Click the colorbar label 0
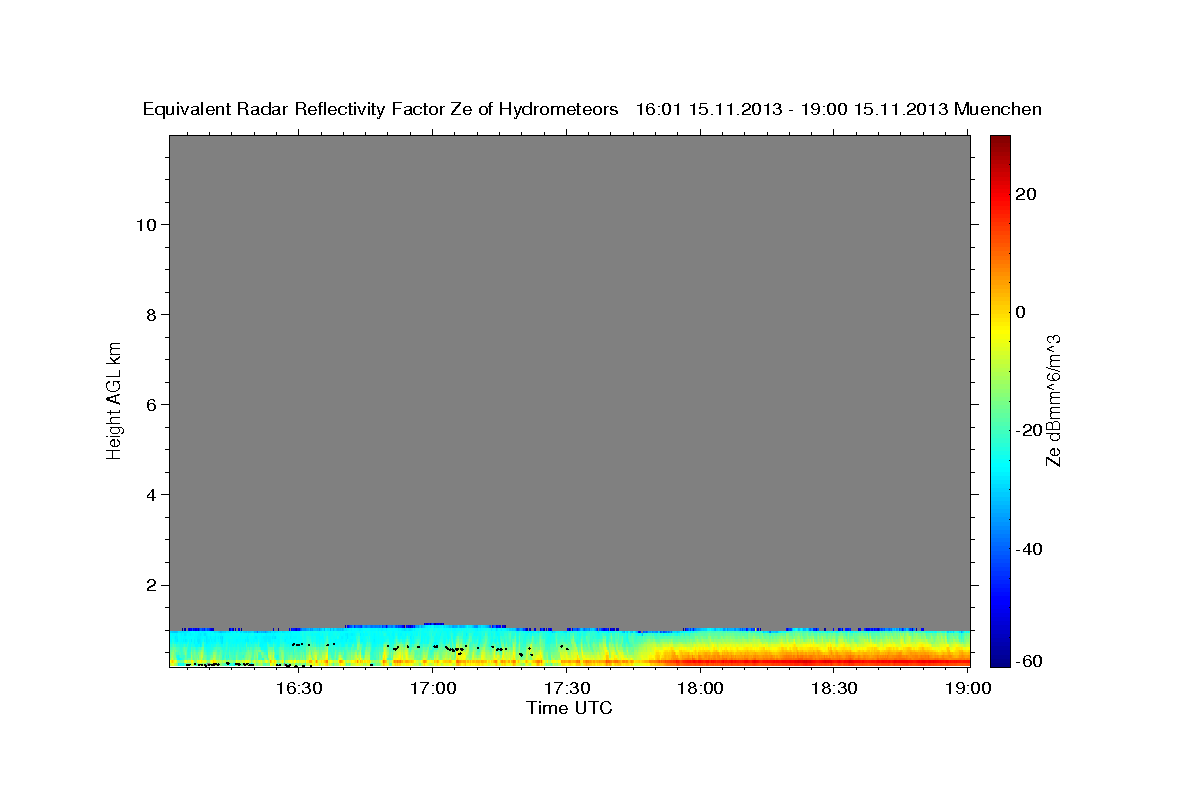The width and height of the screenshot is (1200, 800). click(1021, 312)
